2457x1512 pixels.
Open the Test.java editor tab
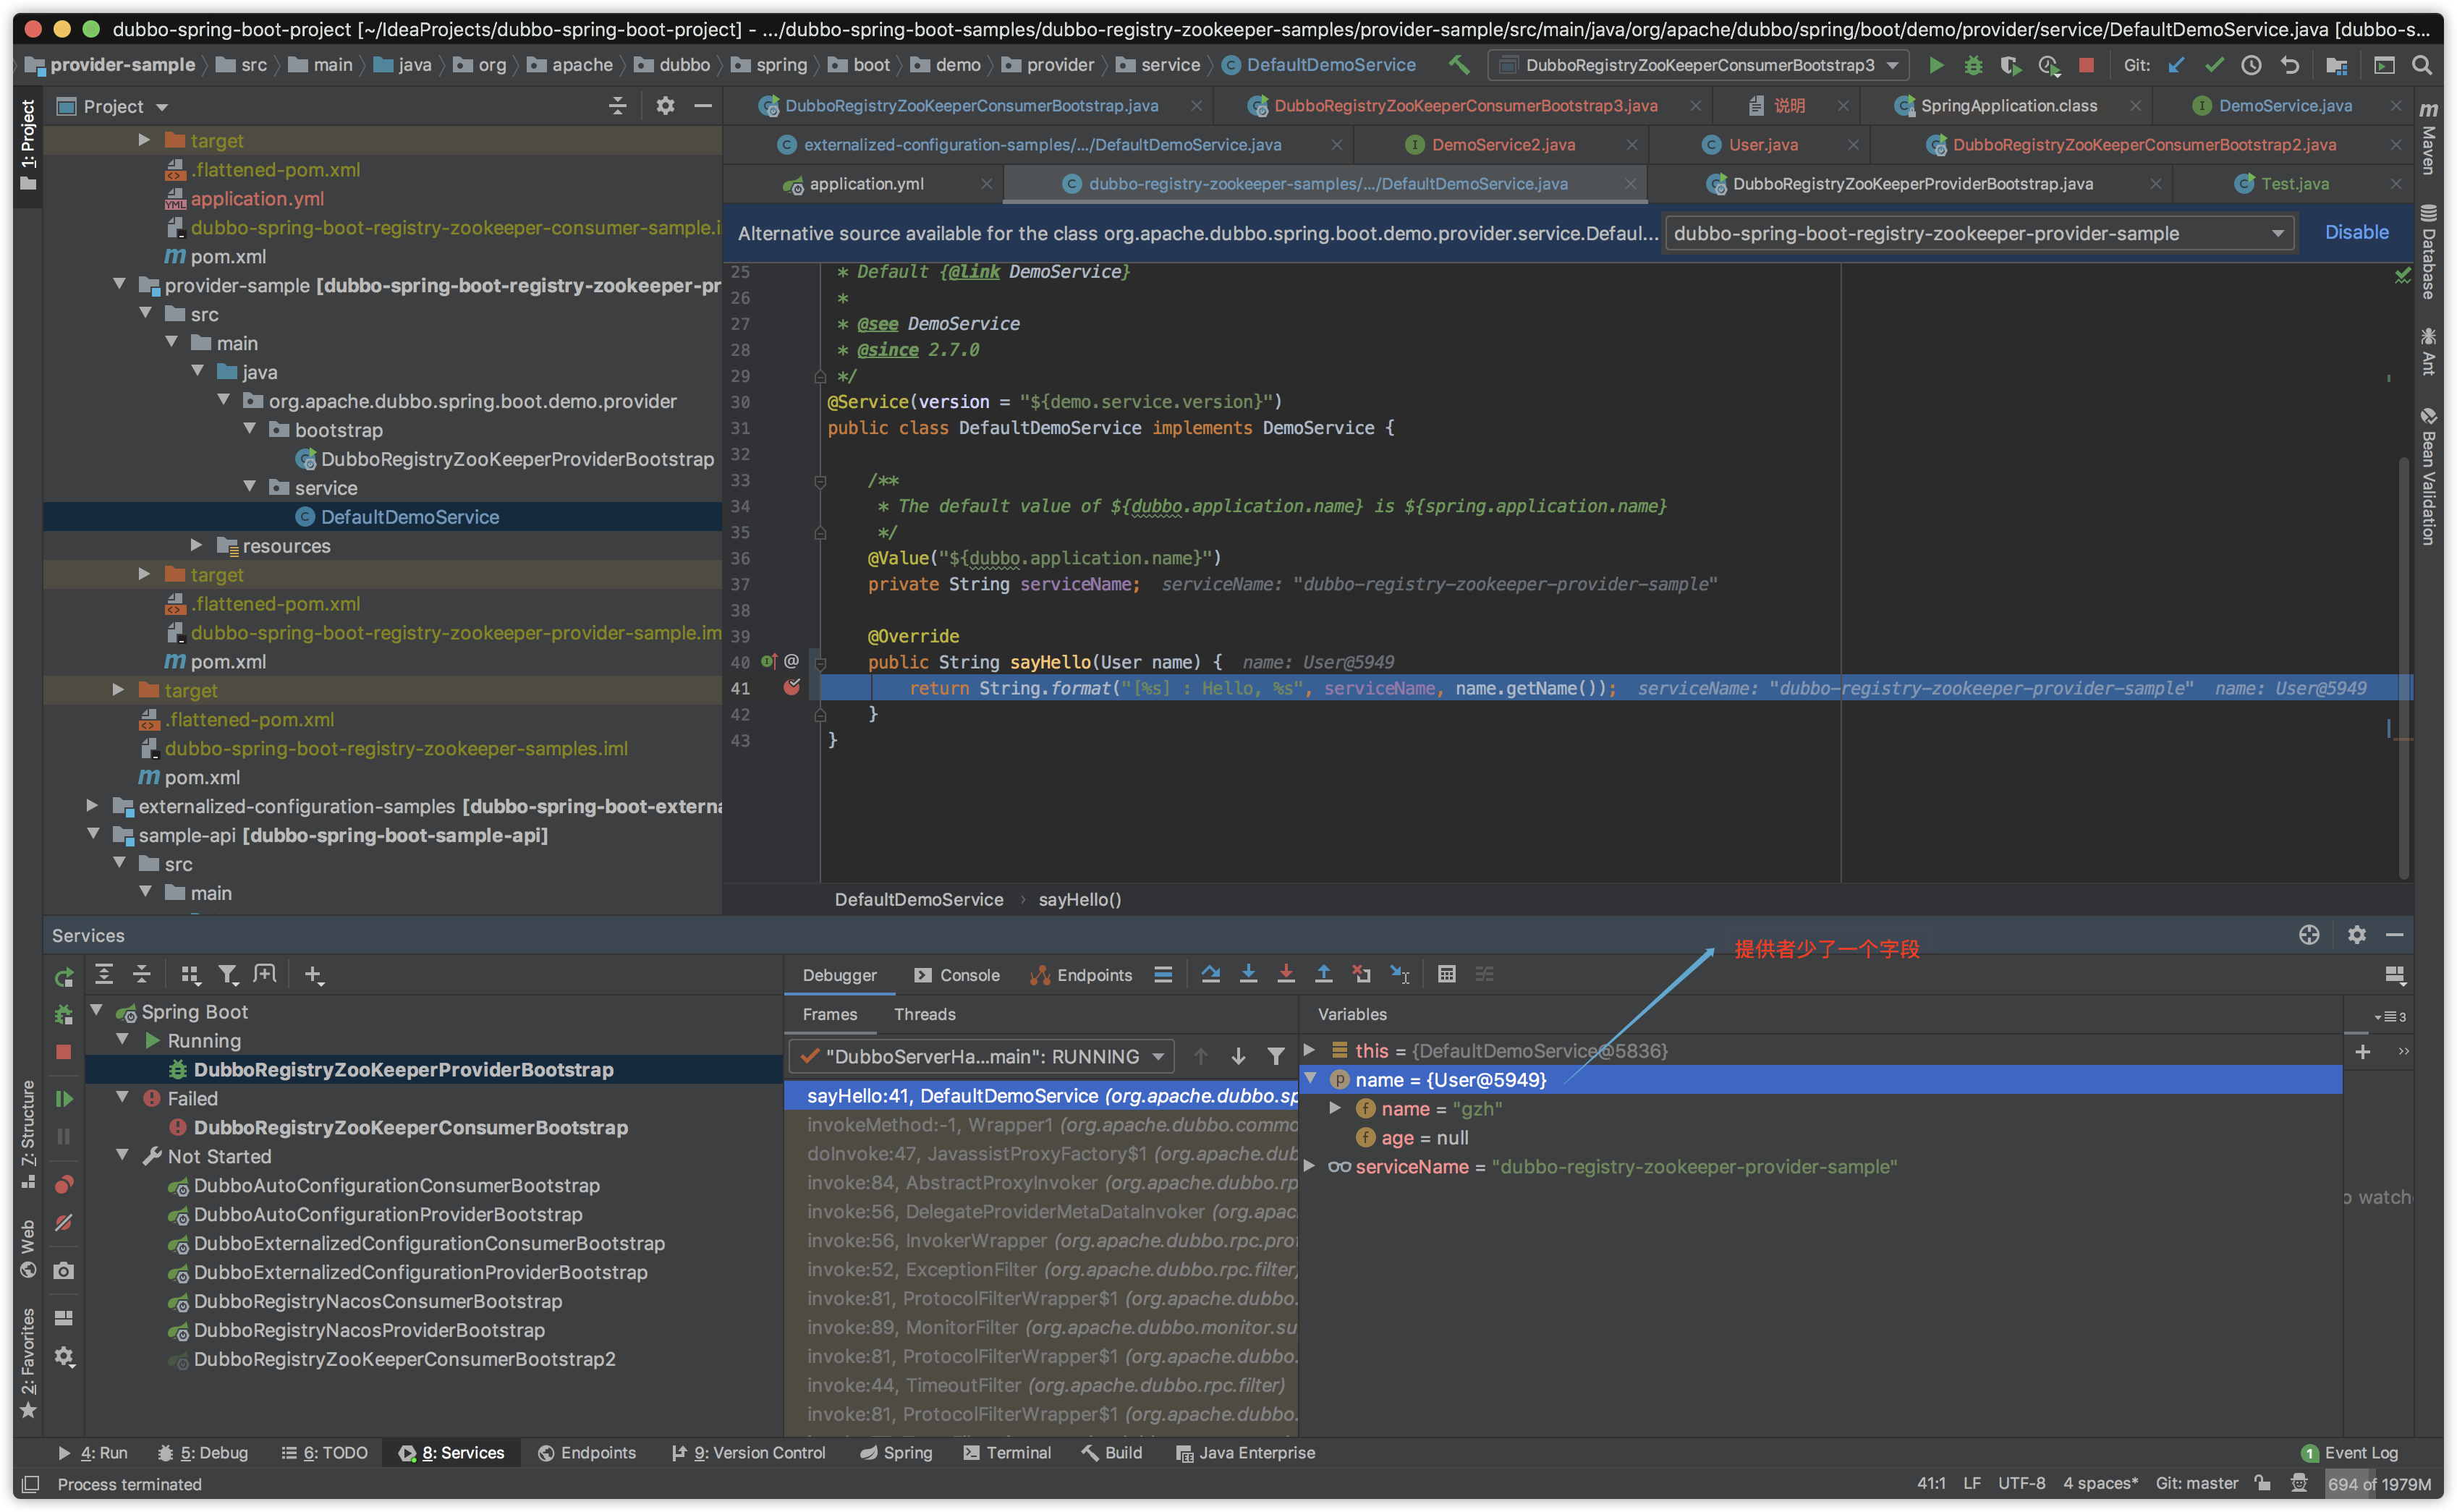pyautogui.click(x=2293, y=184)
